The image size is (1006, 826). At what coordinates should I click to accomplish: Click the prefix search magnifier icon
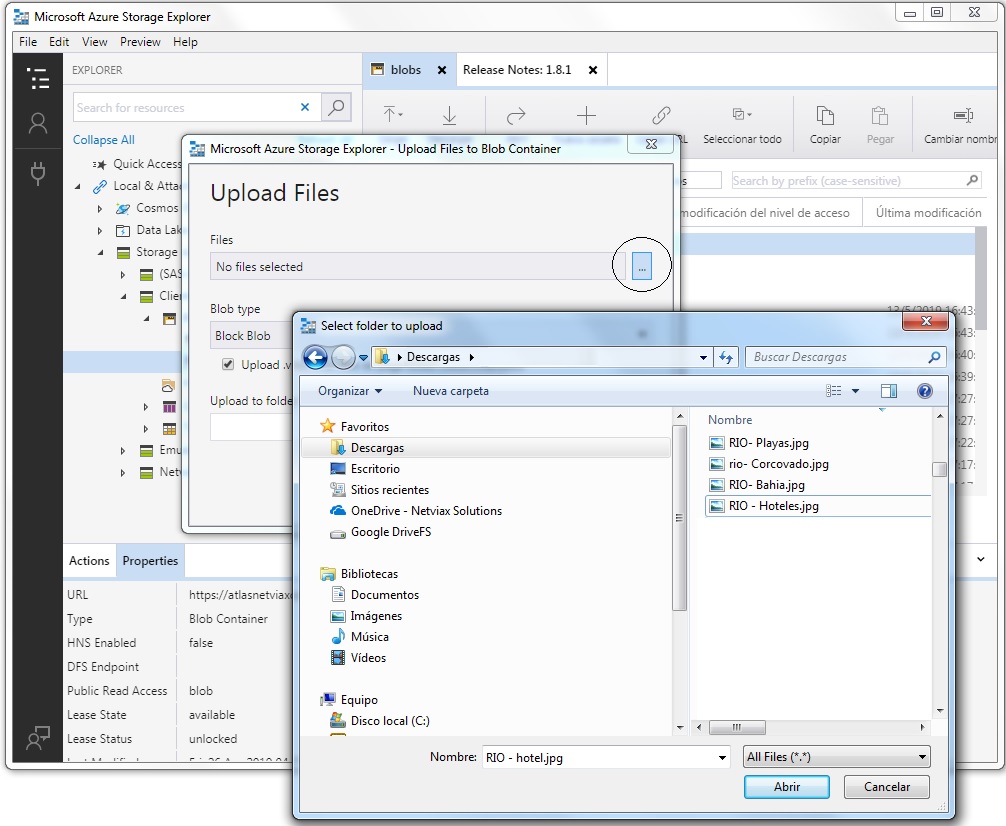point(973,180)
